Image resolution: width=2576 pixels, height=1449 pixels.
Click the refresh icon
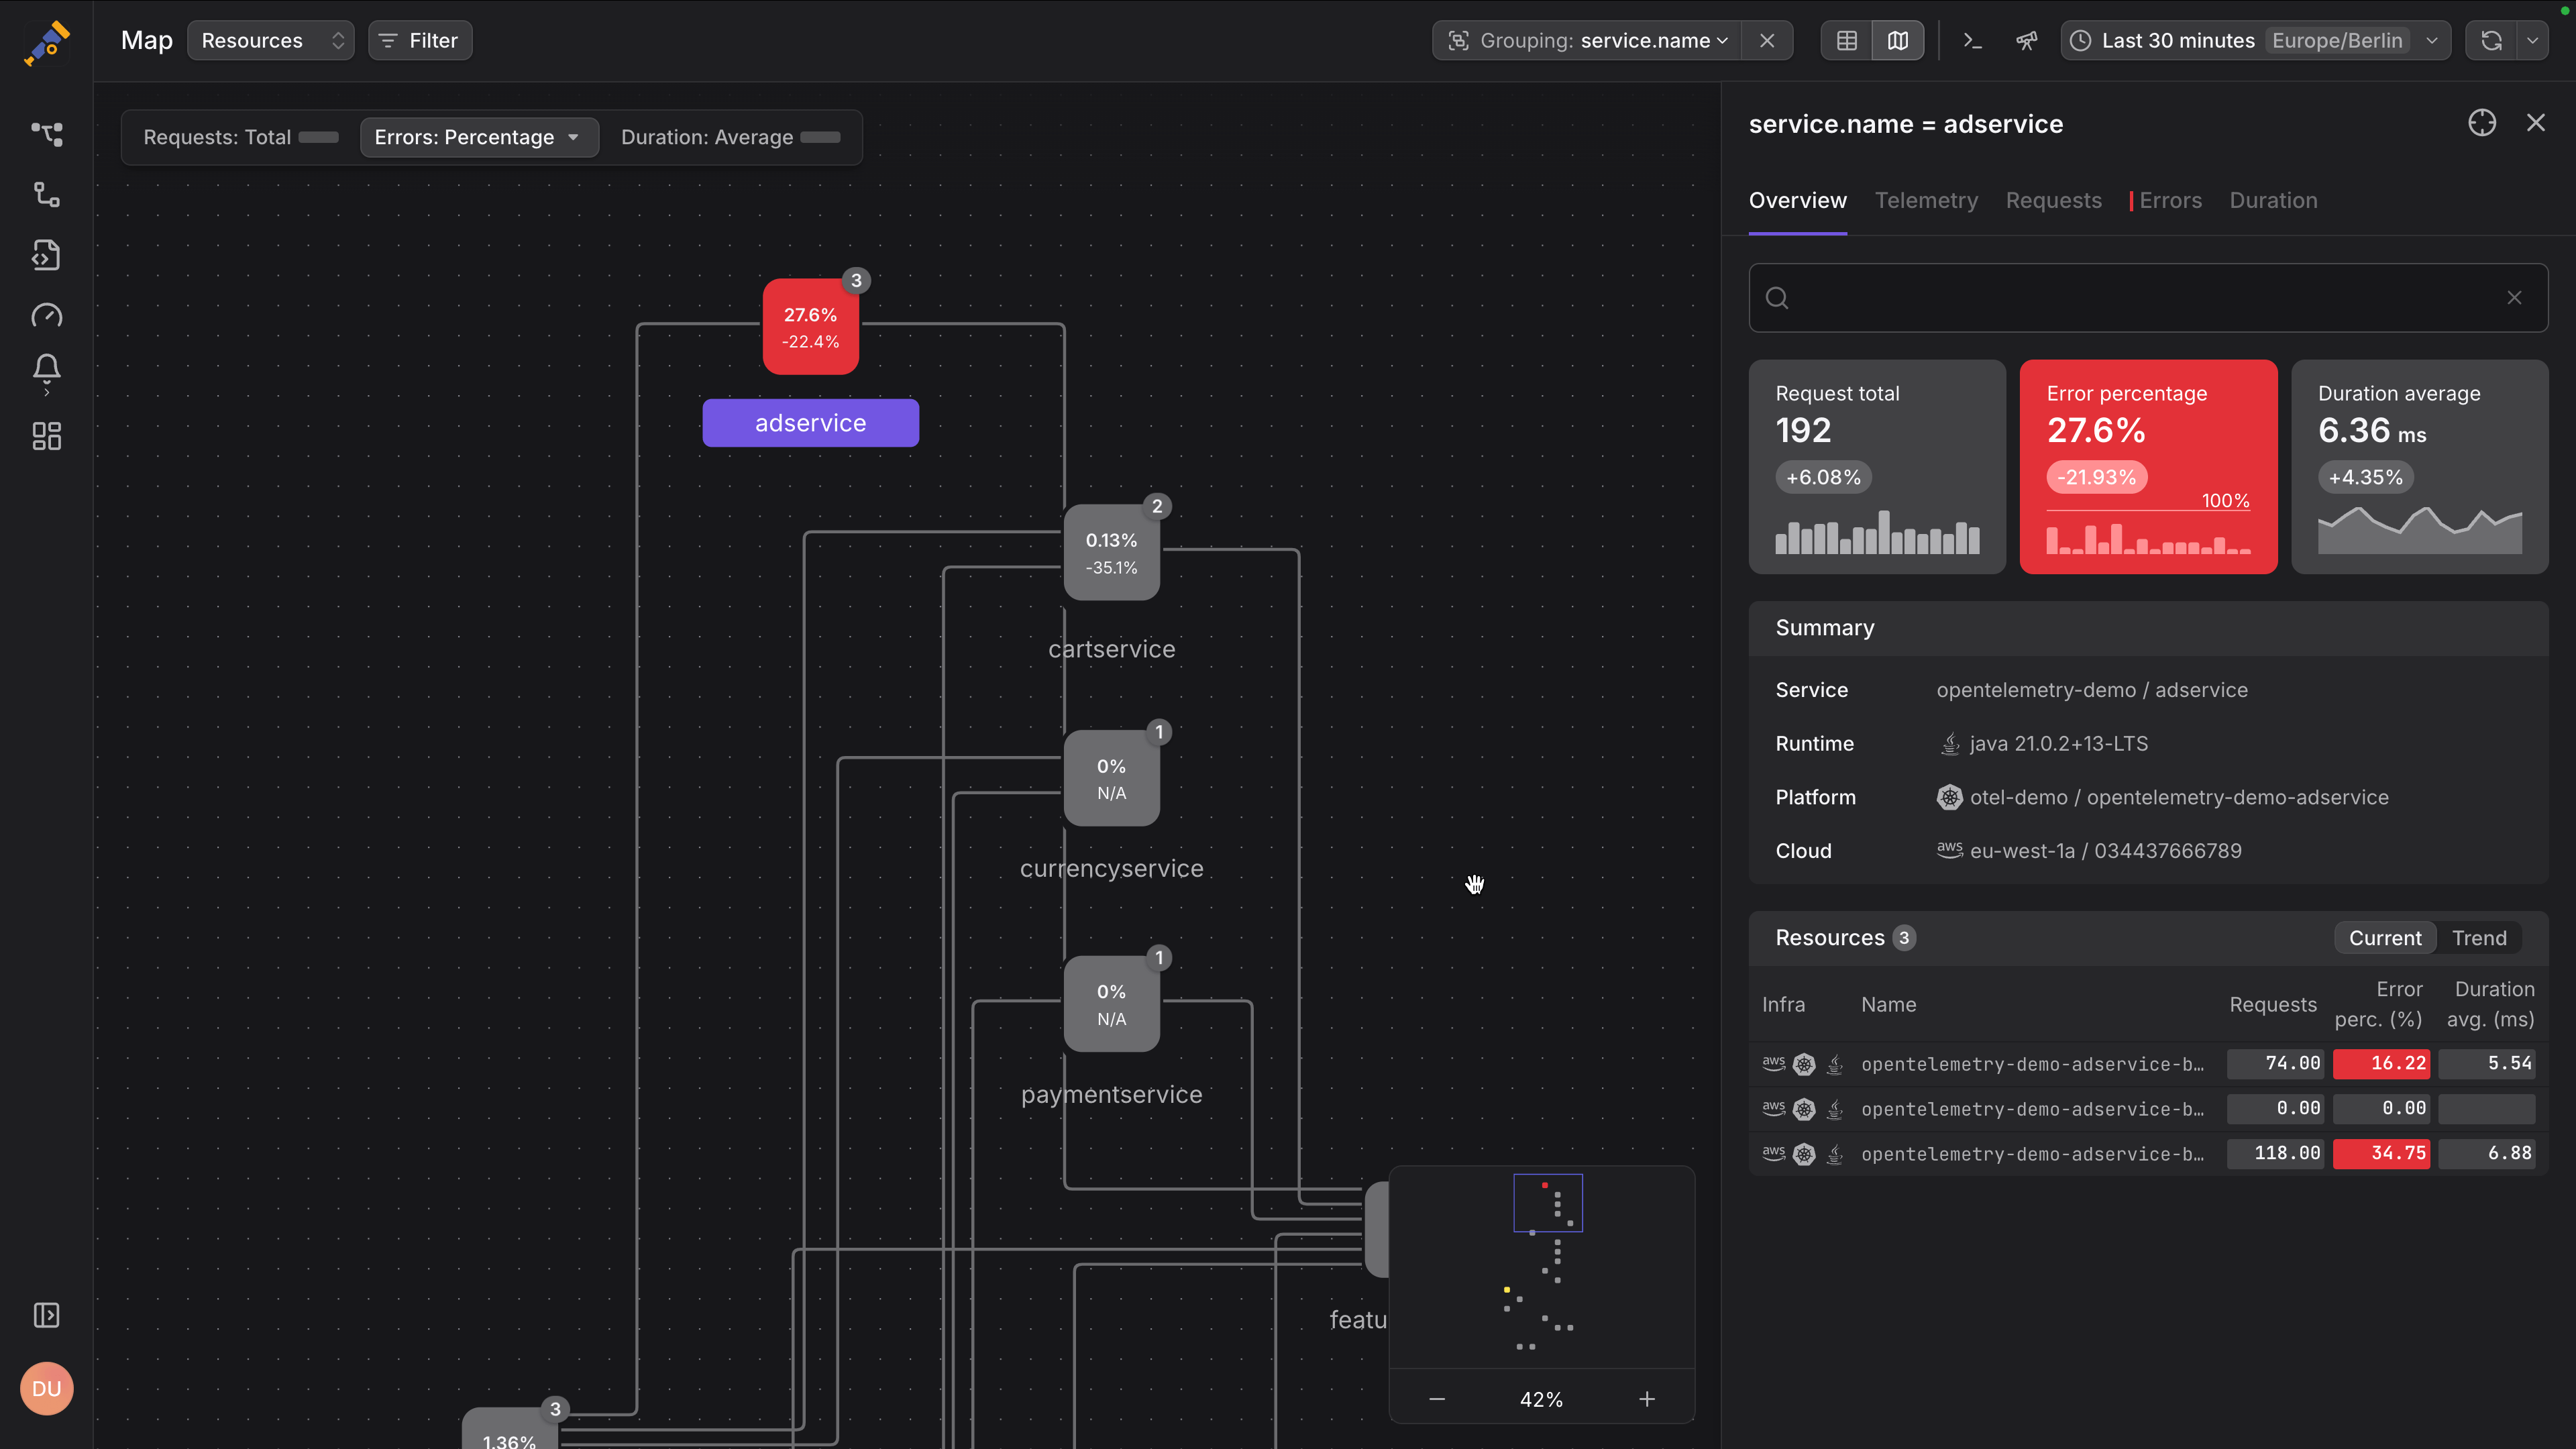[x=2491, y=41]
